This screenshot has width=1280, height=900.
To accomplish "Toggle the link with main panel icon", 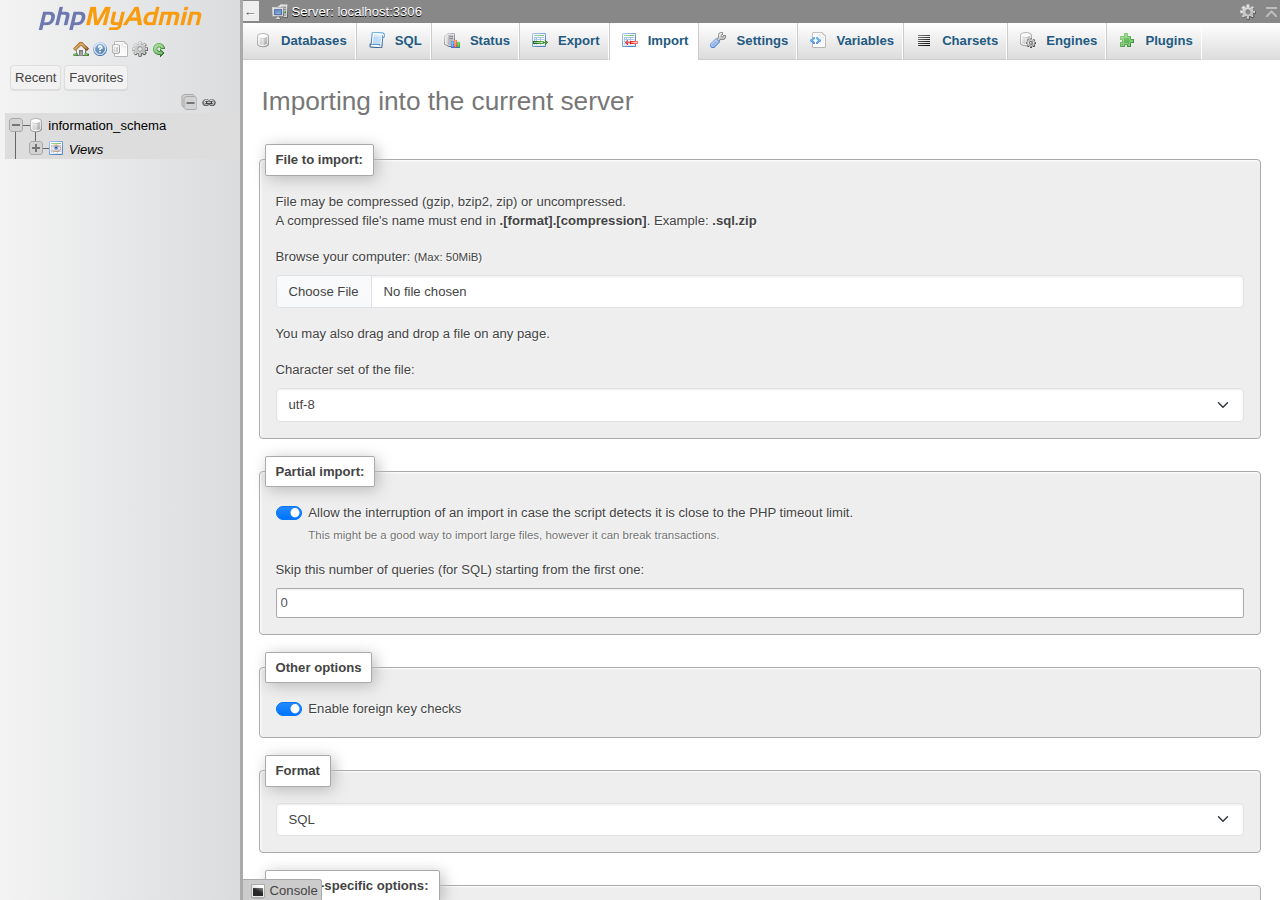I will click(x=209, y=102).
